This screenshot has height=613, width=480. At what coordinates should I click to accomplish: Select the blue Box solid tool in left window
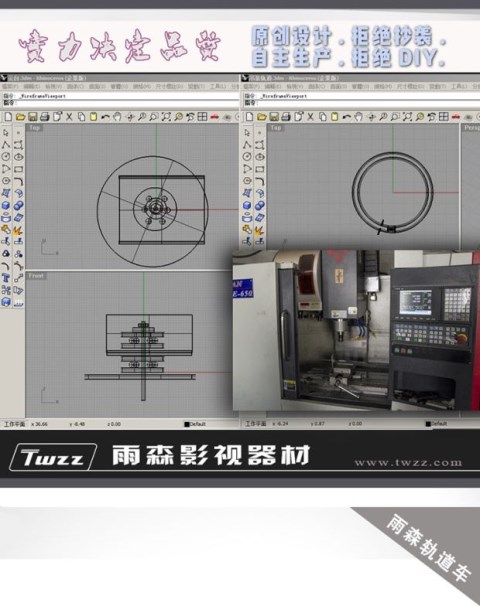(6, 205)
